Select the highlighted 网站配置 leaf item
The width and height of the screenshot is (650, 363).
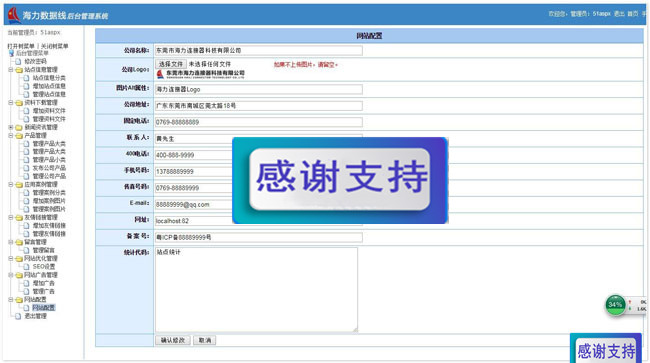click(x=44, y=308)
